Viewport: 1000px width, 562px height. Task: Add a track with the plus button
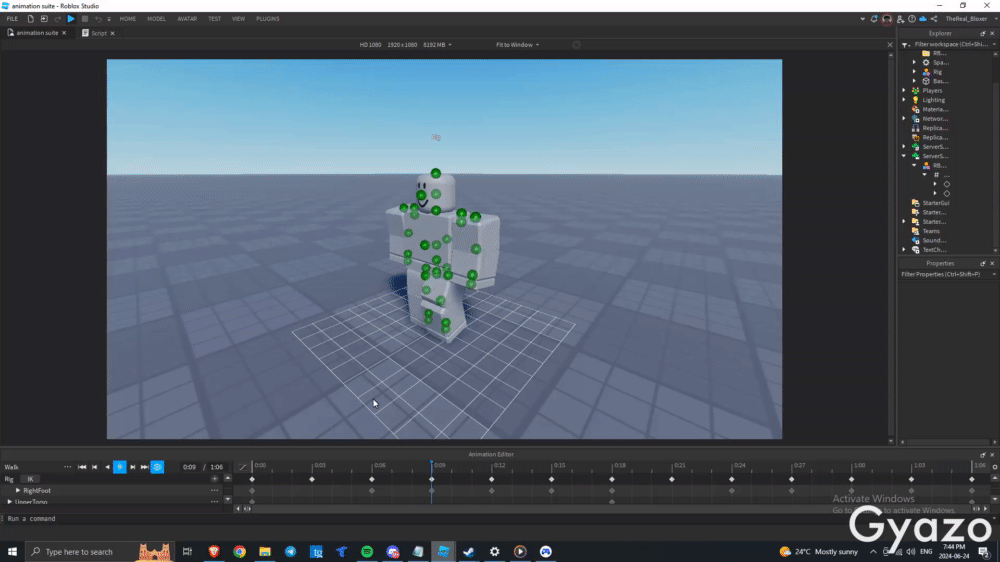point(214,479)
